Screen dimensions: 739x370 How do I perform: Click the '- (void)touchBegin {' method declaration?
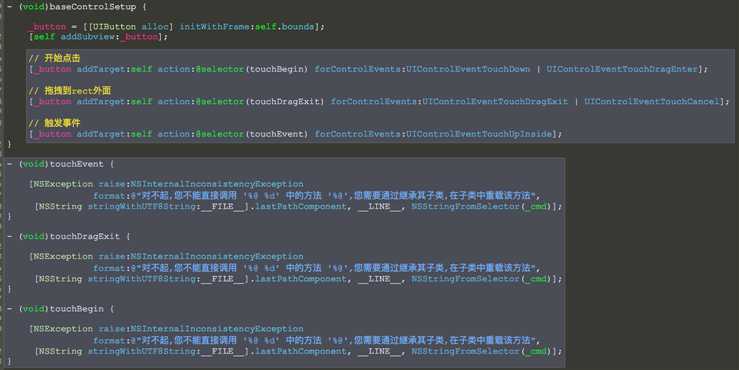click(x=60, y=309)
